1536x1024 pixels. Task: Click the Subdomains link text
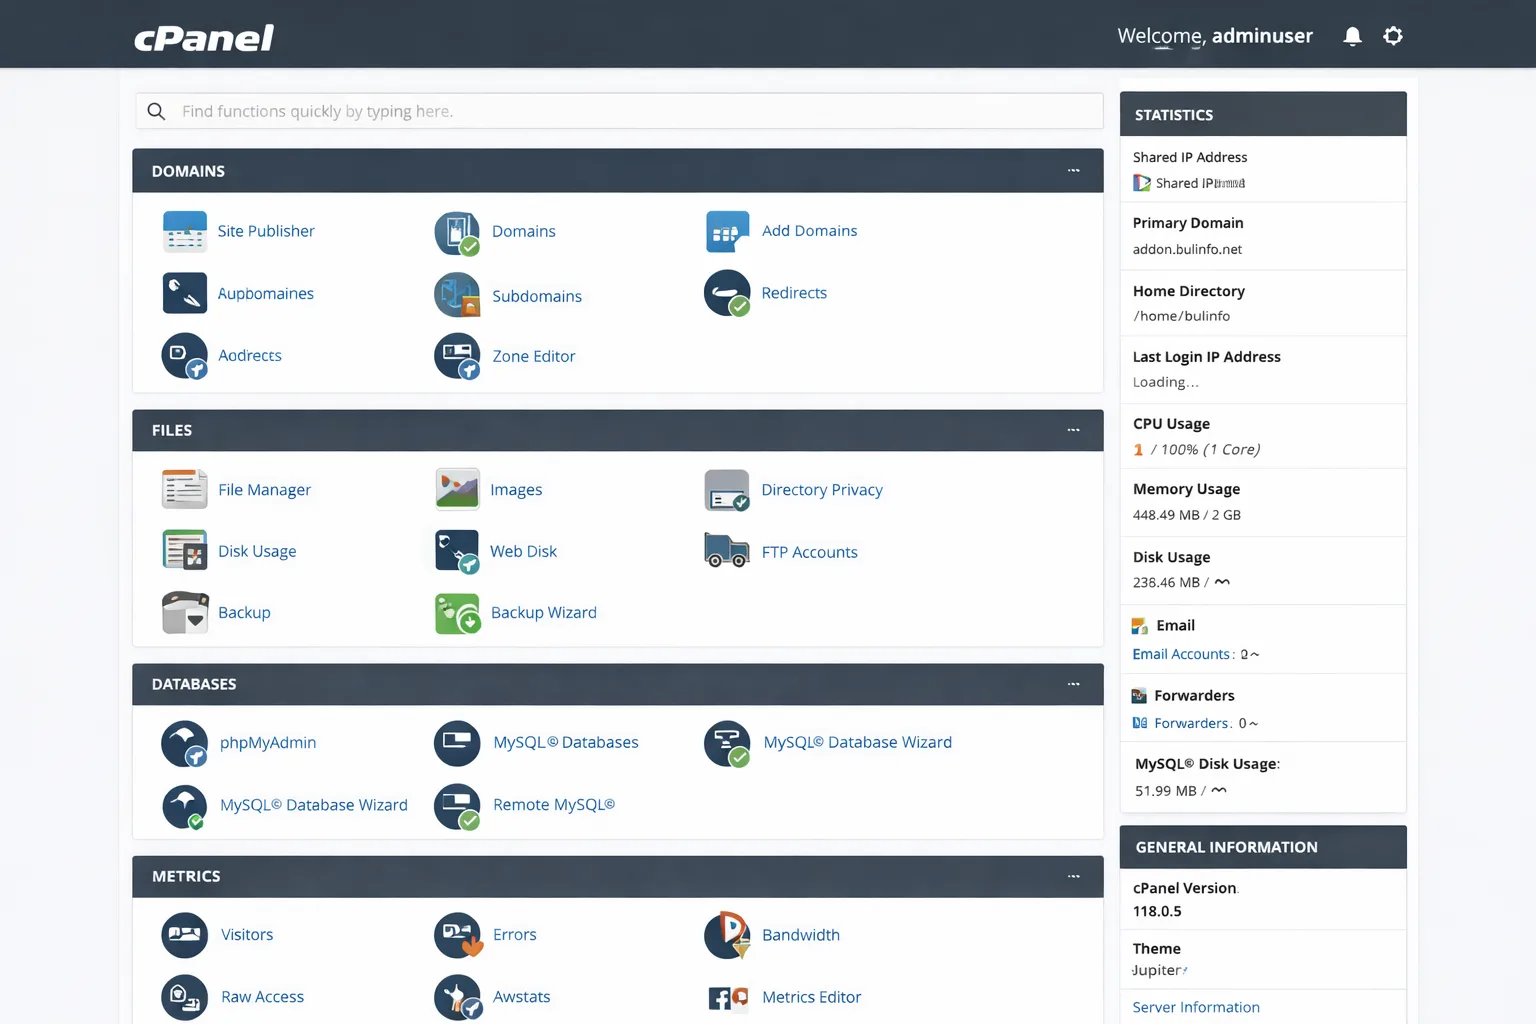[536, 296]
